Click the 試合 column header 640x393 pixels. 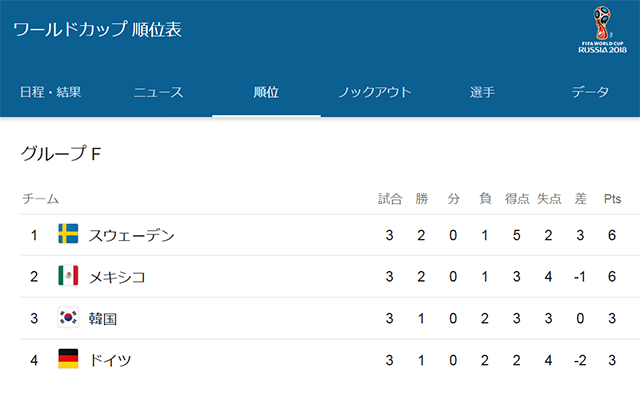(390, 199)
